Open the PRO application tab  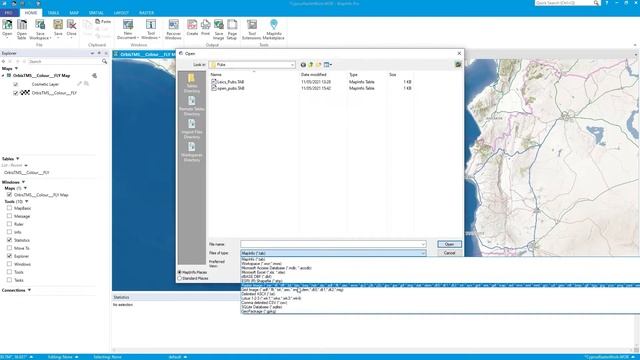click(9, 13)
